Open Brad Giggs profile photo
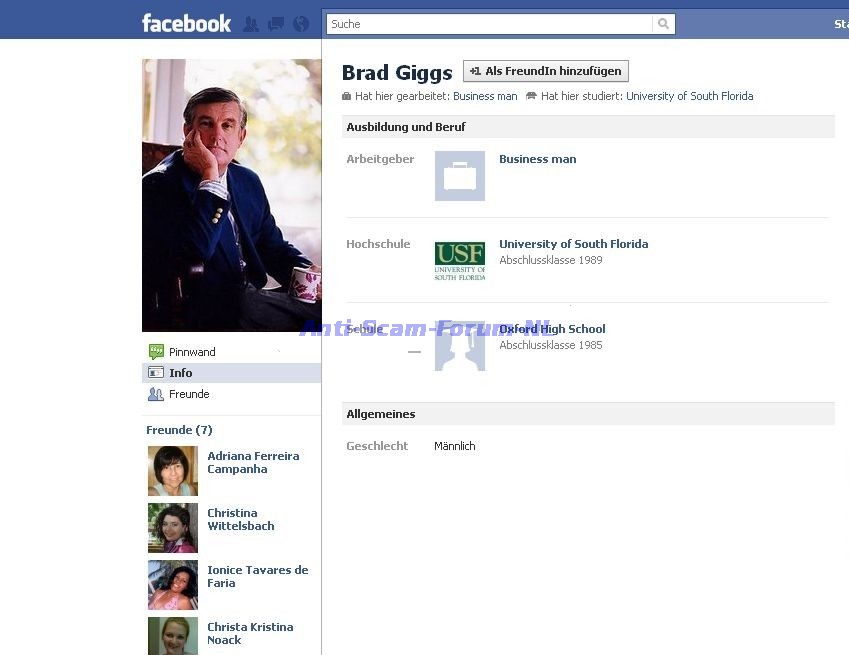Image resolution: width=849 pixels, height=655 pixels. pyautogui.click(x=232, y=195)
